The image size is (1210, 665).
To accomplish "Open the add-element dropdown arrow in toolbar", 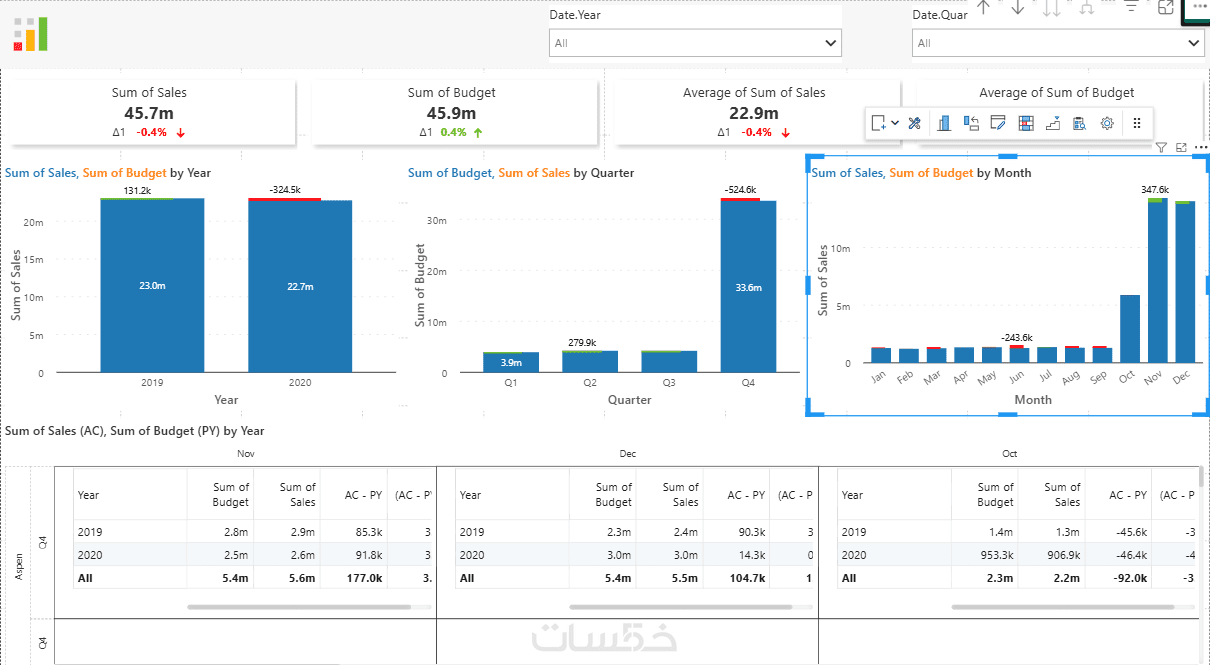I will [895, 123].
